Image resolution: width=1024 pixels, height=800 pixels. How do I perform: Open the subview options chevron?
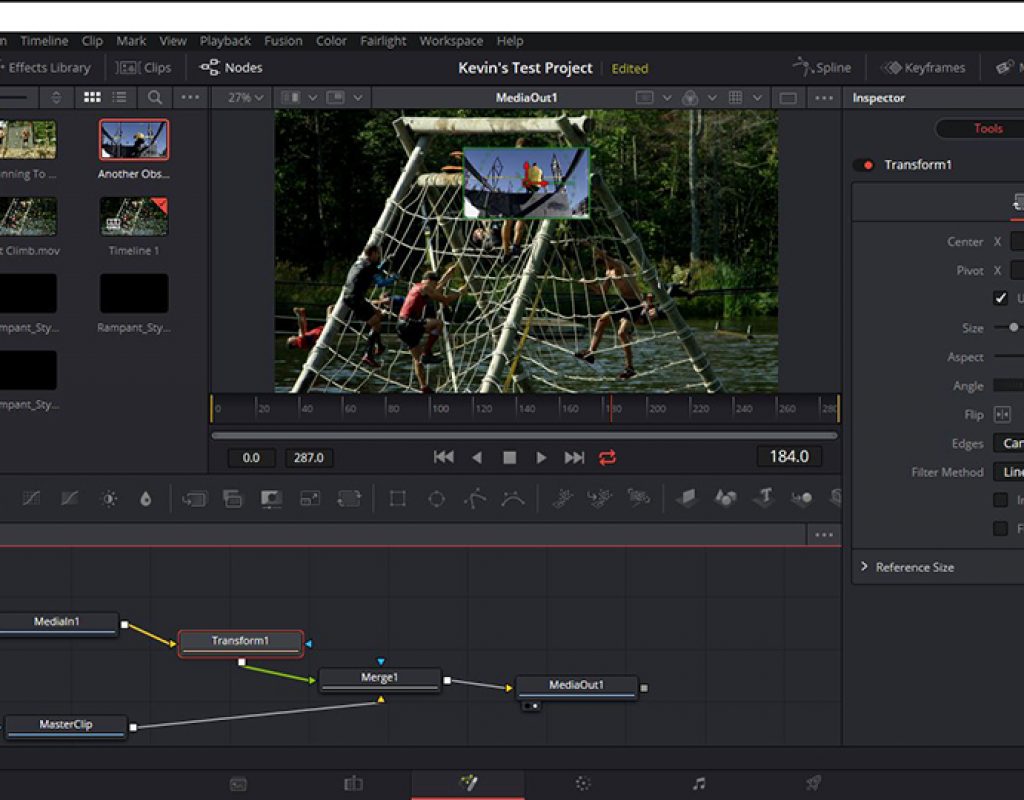point(358,97)
